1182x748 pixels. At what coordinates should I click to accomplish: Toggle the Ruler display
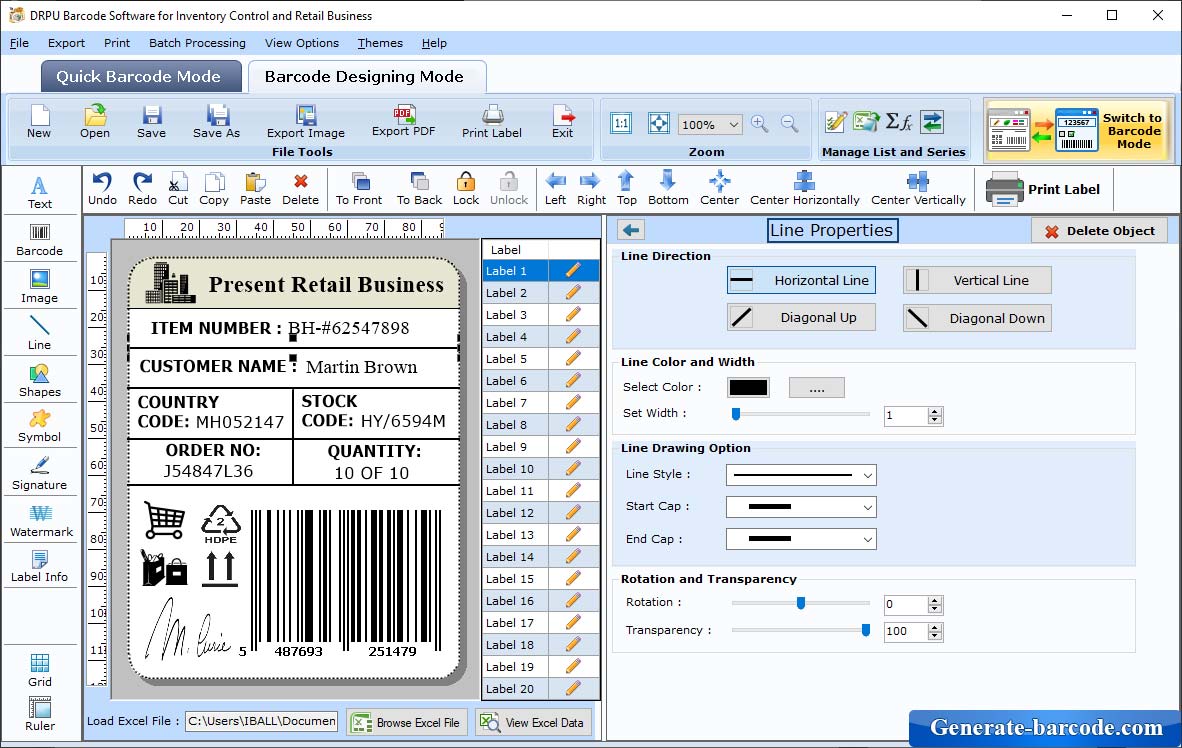[x=39, y=714]
